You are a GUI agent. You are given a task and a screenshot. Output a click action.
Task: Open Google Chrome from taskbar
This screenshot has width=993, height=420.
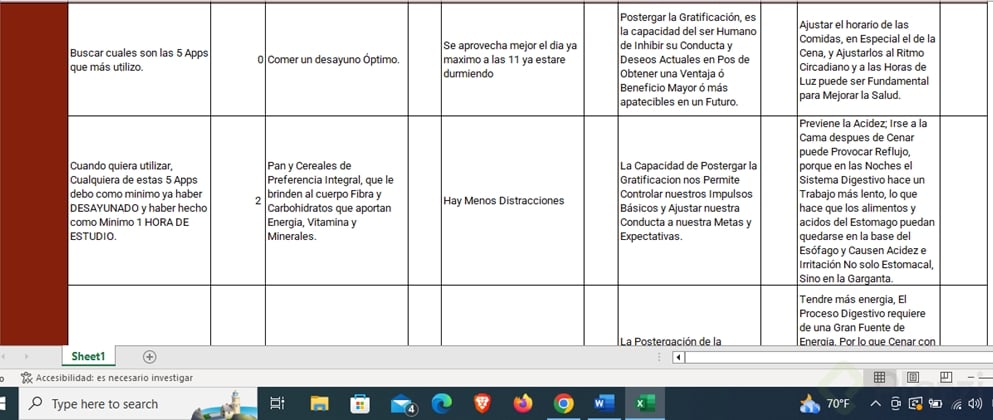tap(564, 404)
